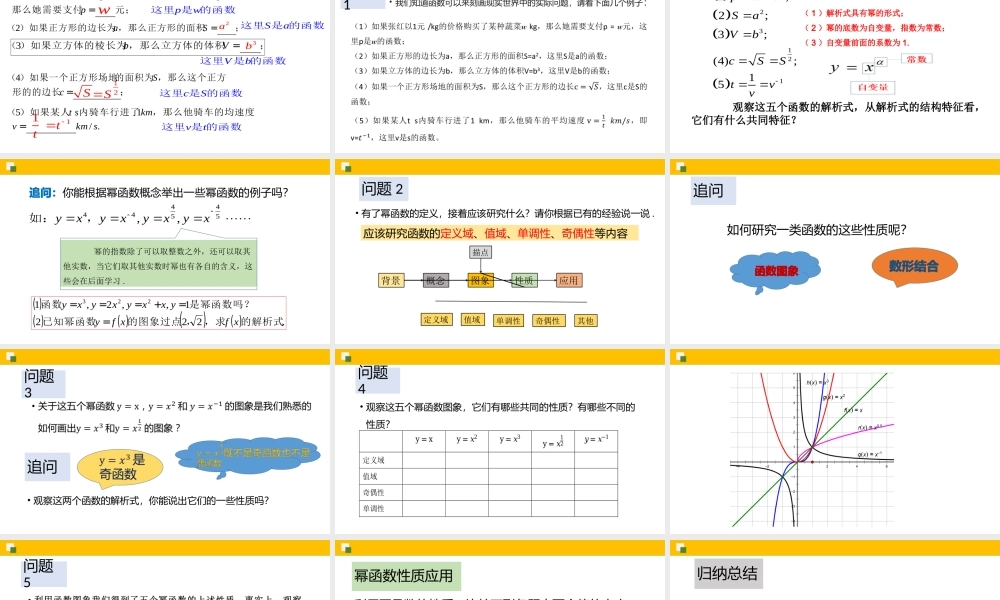Click the 概念 box in the flowchart
This screenshot has height=600, width=1000.
436,281
